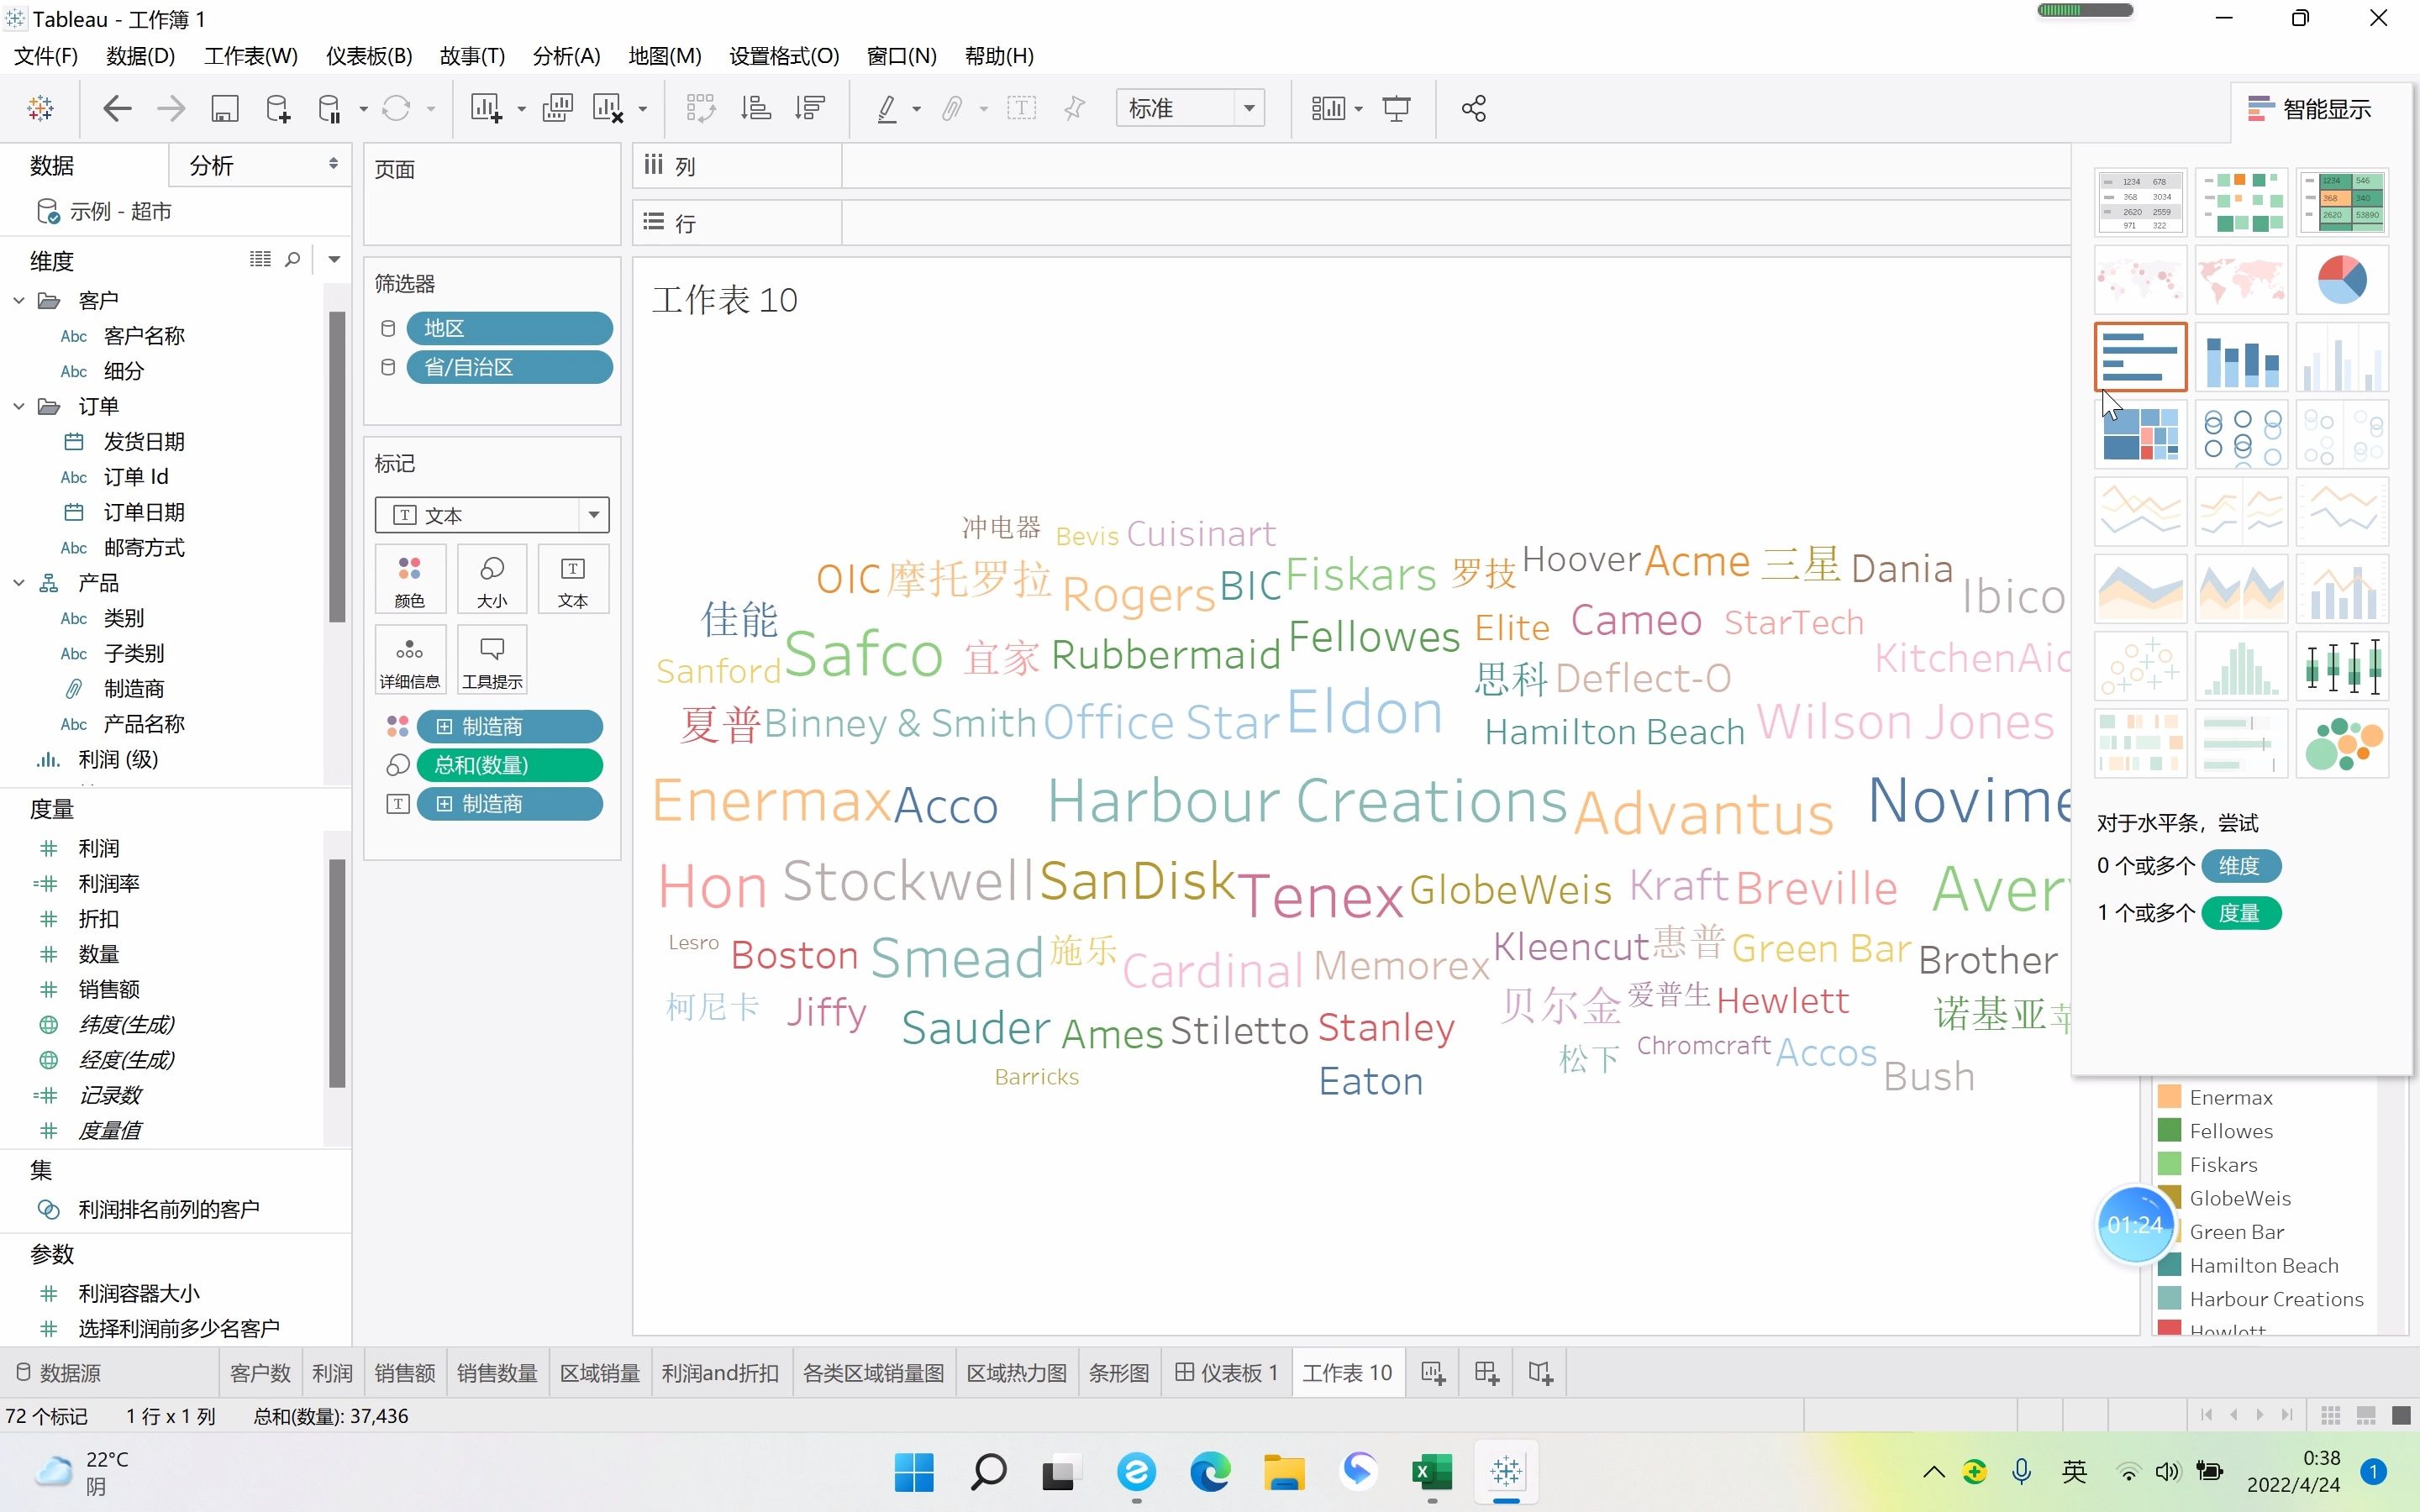Switch to the 区域热力图 sheet tab
Viewport: 2420px width, 1512px height.
pos(1017,1373)
